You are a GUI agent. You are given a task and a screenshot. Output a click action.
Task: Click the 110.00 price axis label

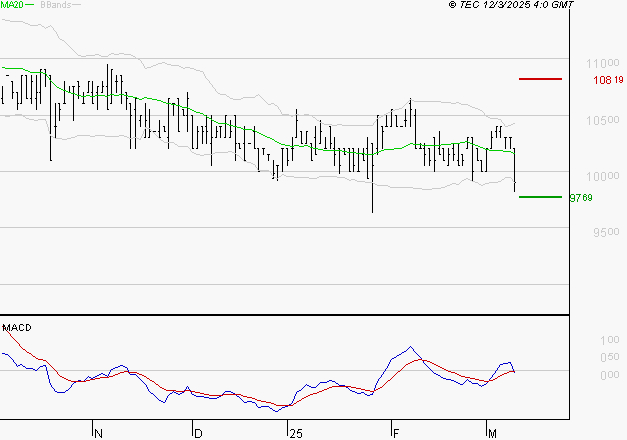click(x=603, y=63)
